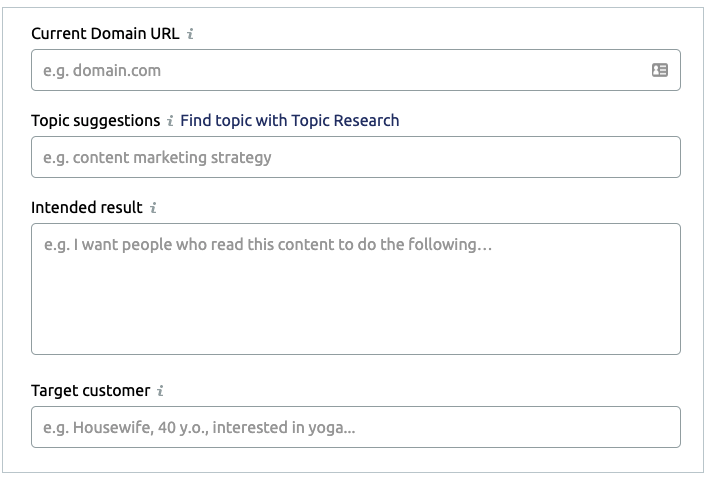Click the Current Domain URL label
The image size is (706, 478).
105,34
